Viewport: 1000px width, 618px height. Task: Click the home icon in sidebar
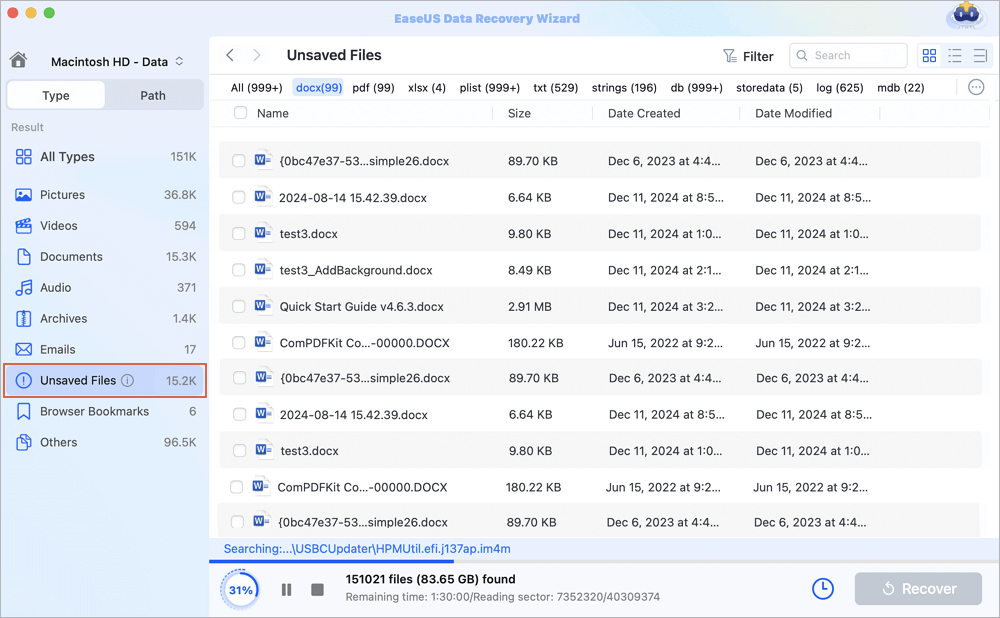pos(19,61)
